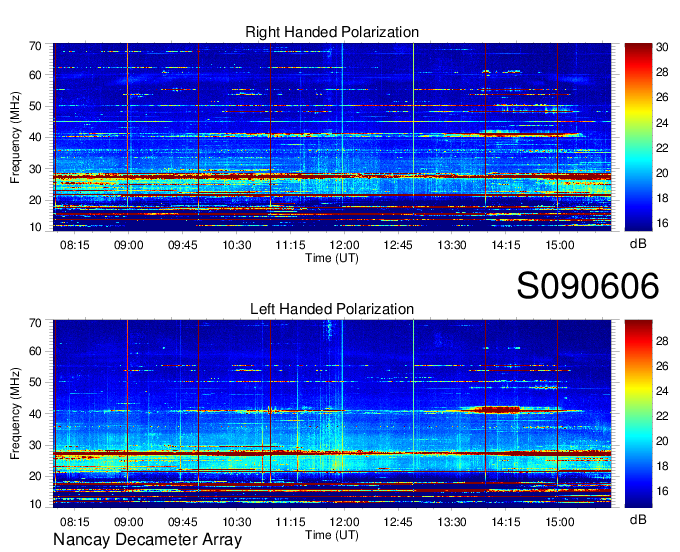Screen dimensions: 680x552
Task: Click 20 MHz tick on Right Handed frequency axis
Action: (x=35, y=200)
